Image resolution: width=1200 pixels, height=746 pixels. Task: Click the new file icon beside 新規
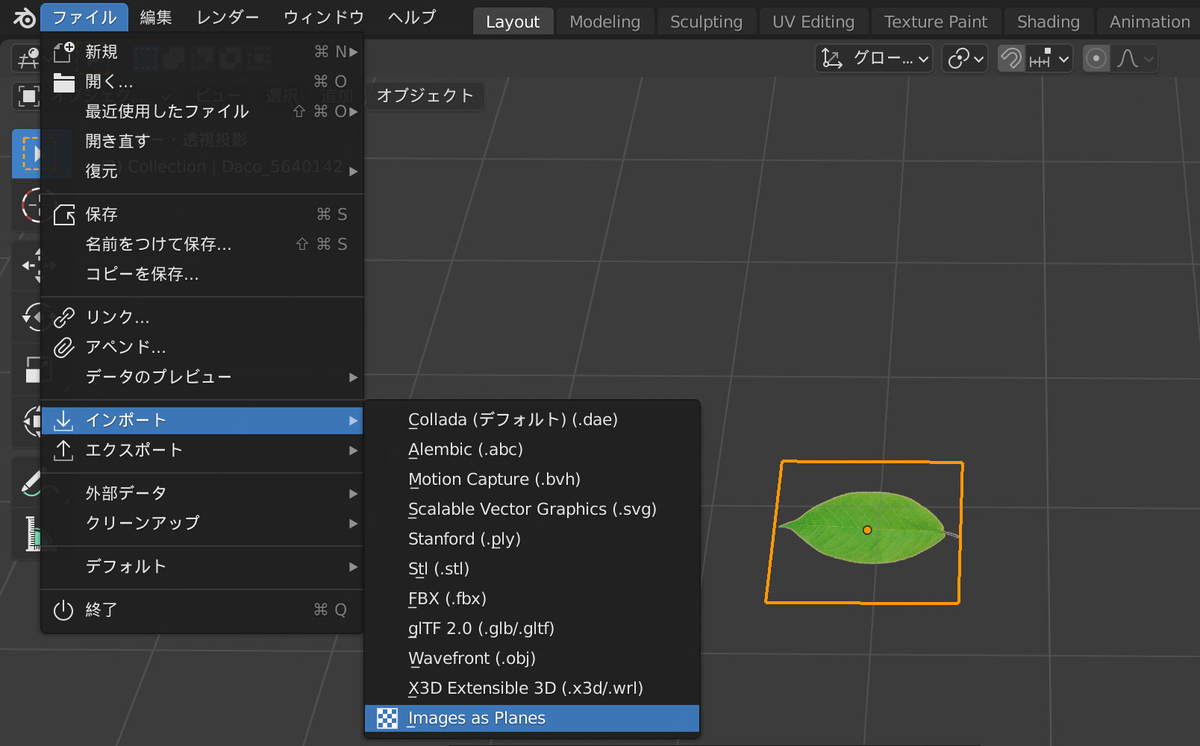[x=64, y=52]
